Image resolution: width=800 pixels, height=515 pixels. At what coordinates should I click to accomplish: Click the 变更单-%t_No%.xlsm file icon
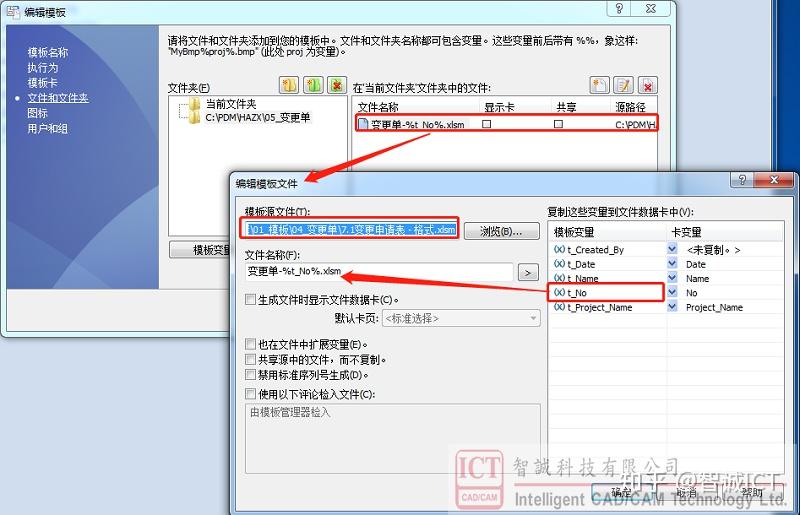[363, 124]
